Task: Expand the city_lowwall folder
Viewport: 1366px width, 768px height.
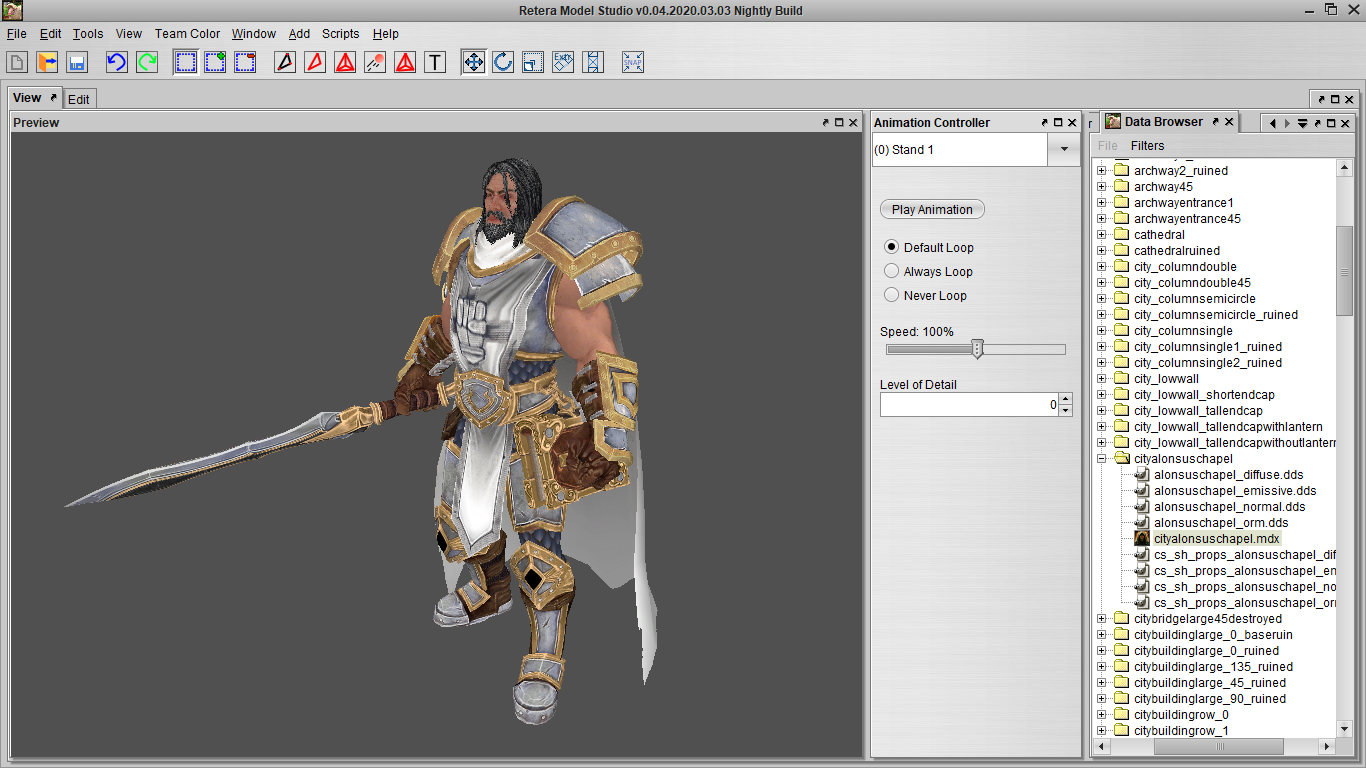Action: (1102, 379)
